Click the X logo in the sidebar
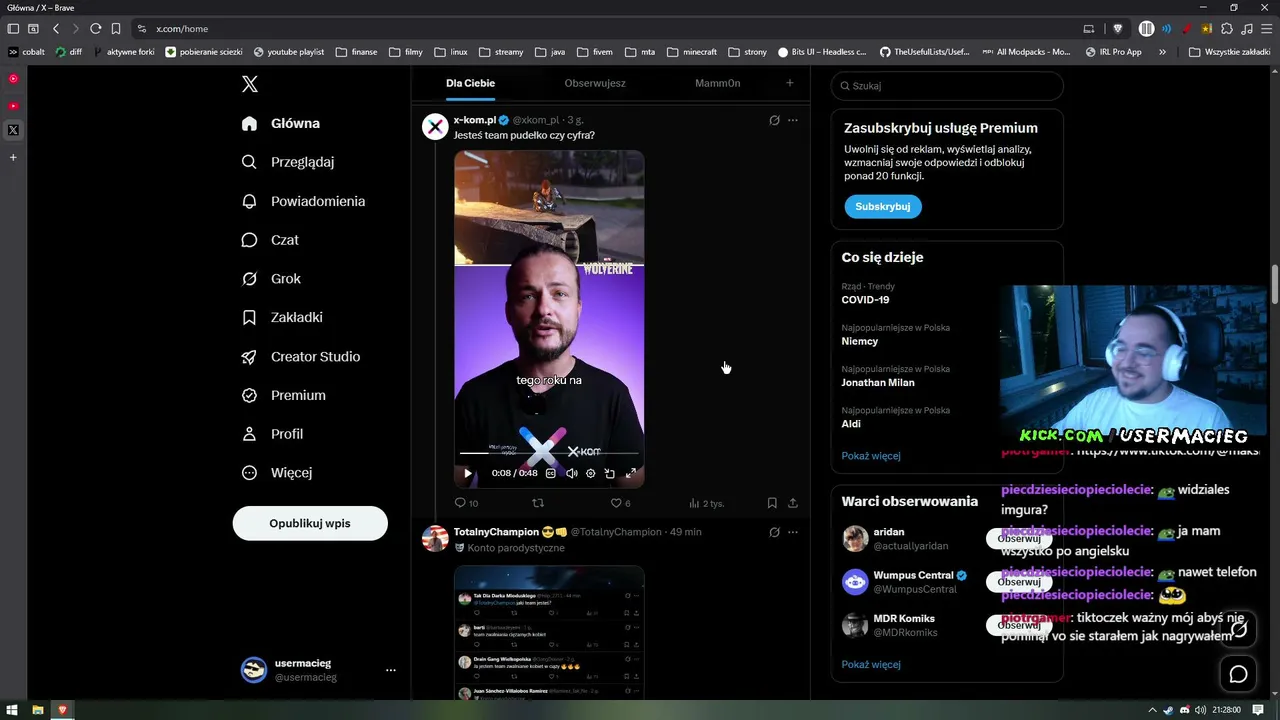The image size is (1280, 720). 250,85
